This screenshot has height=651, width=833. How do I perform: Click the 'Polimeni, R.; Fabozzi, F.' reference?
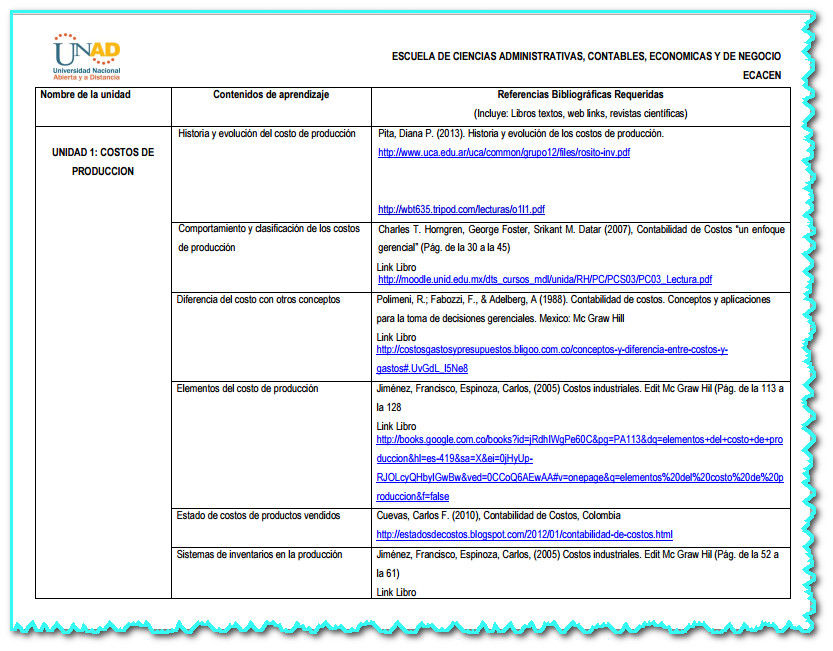tap(573, 309)
